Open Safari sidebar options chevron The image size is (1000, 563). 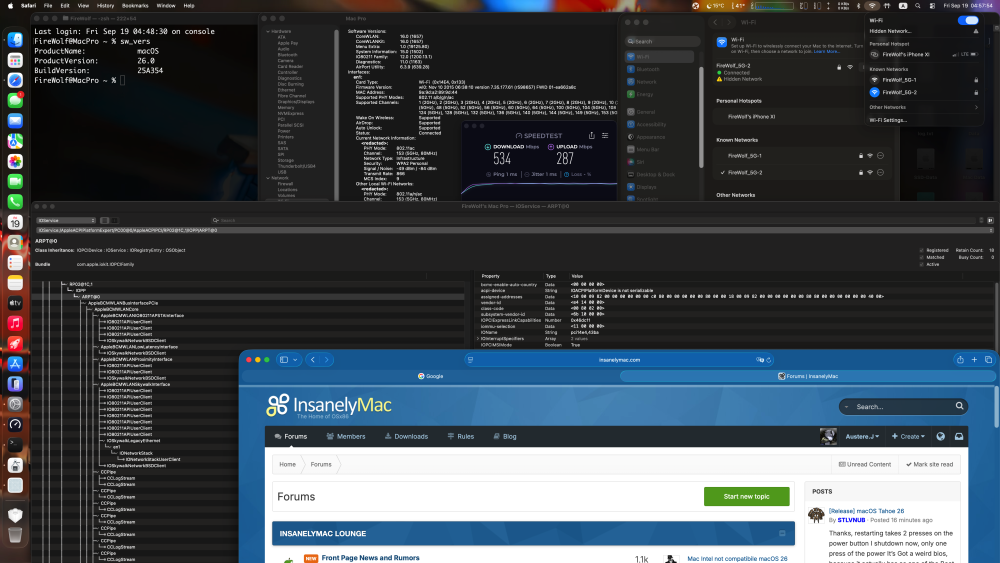click(x=295, y=360)
